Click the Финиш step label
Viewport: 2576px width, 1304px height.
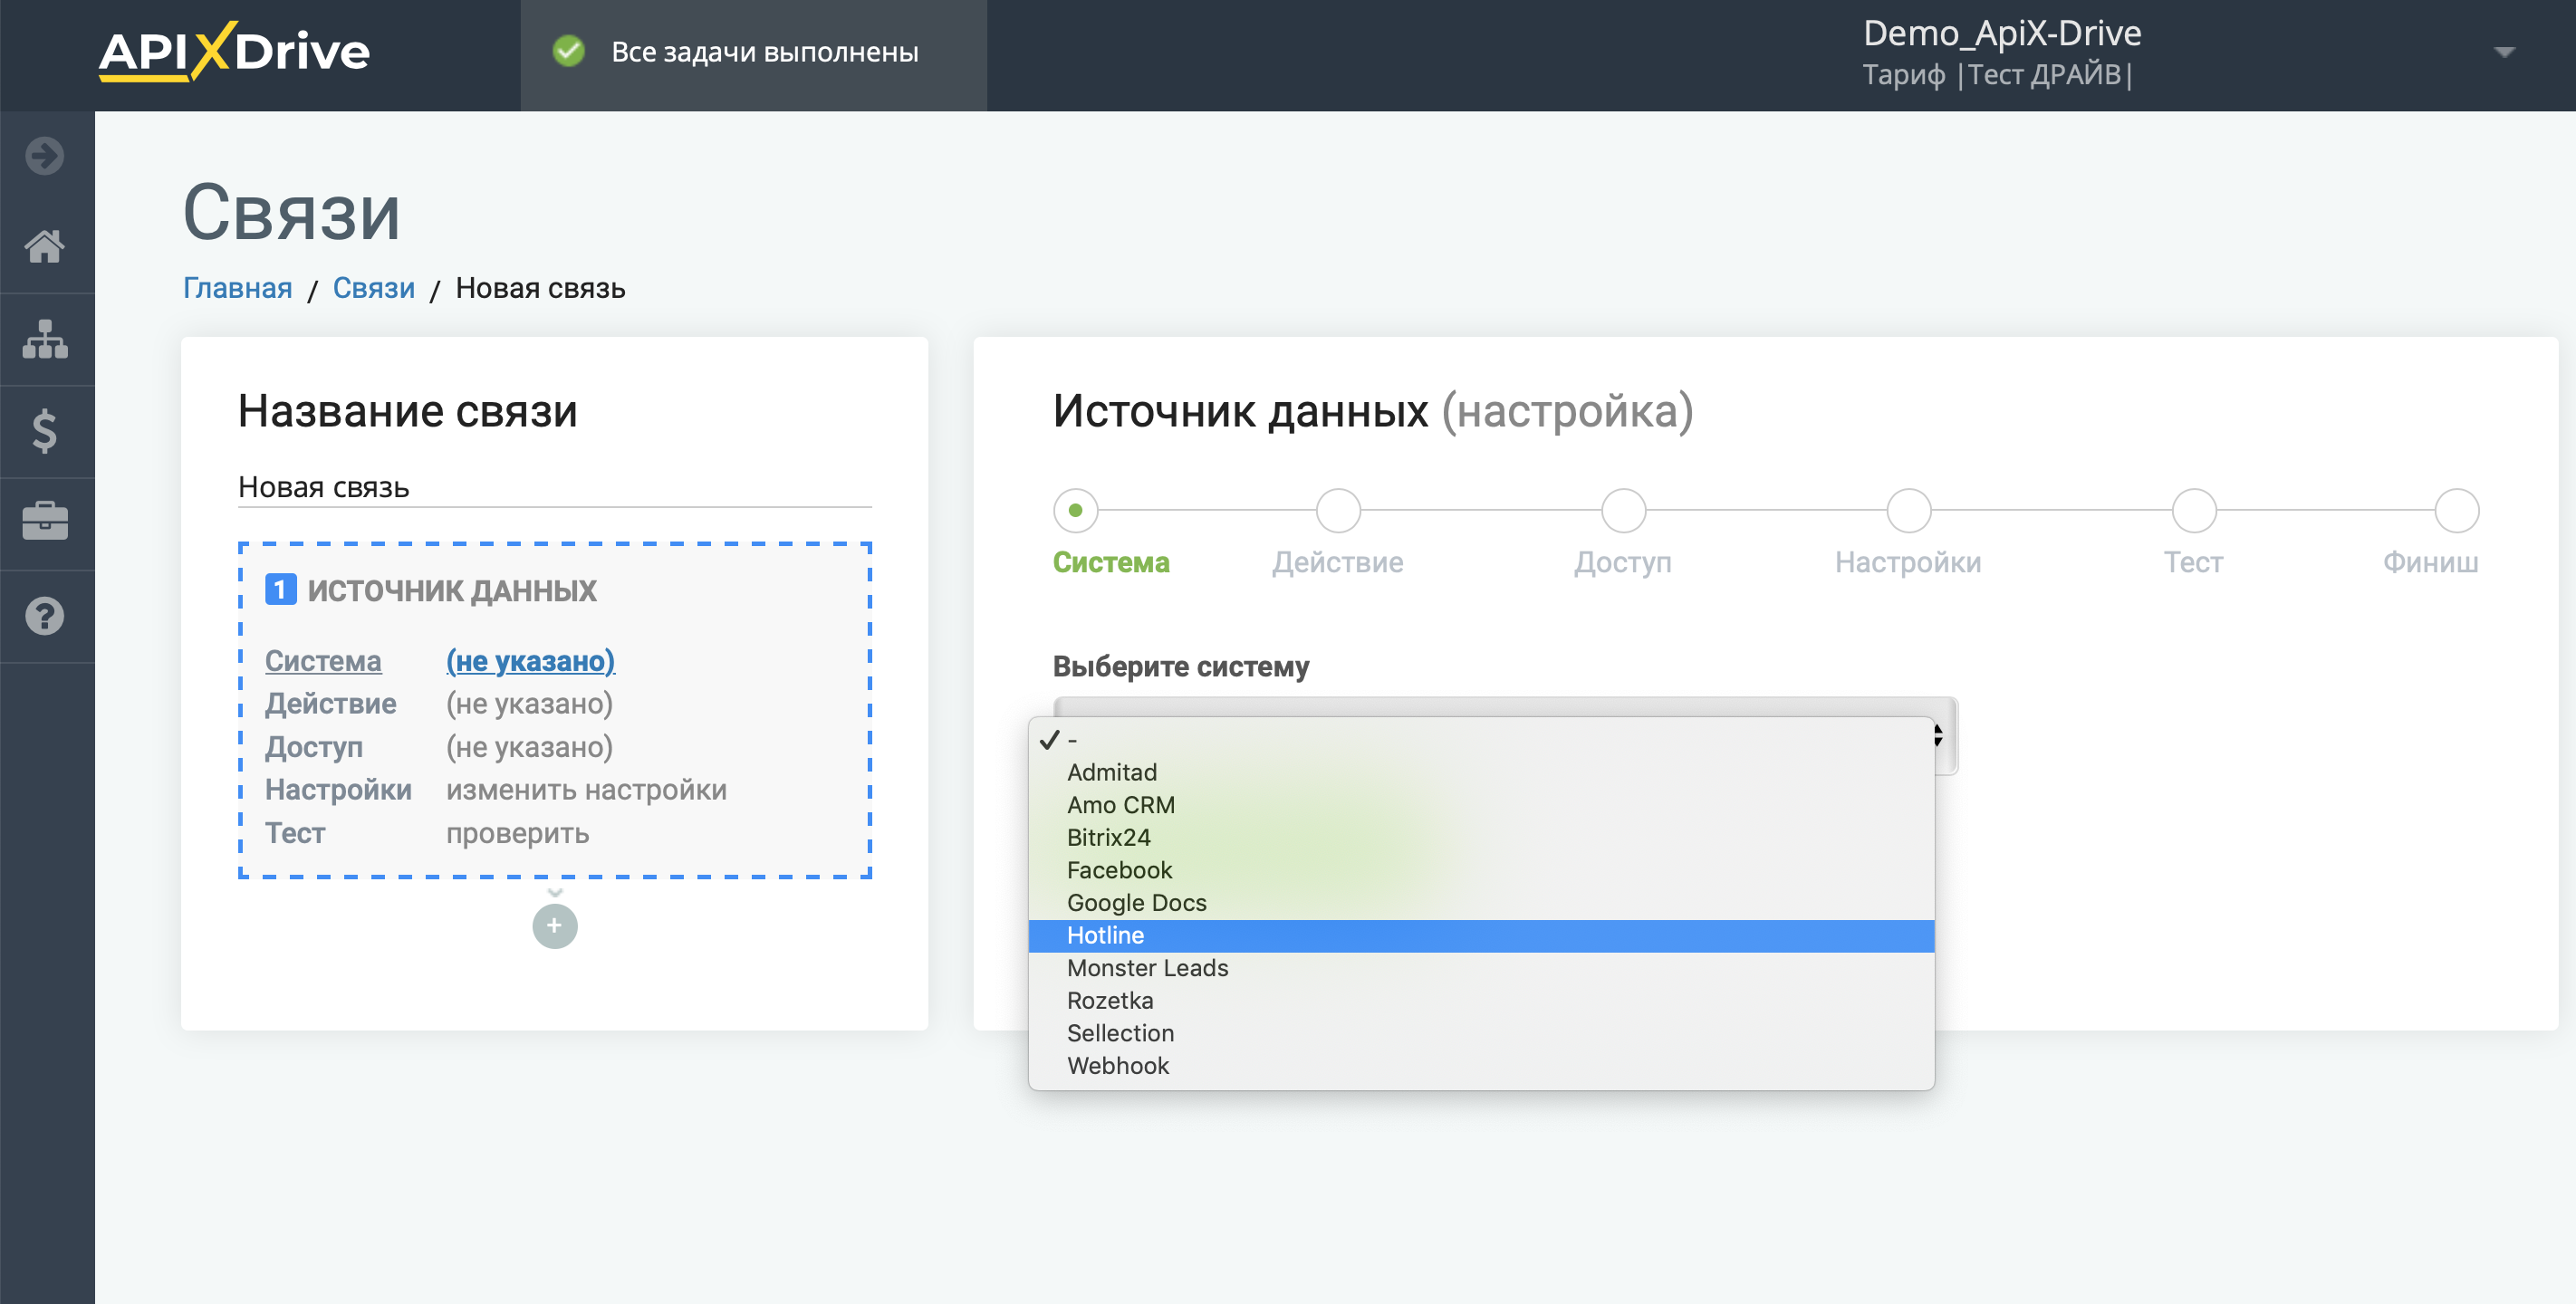2430,562
